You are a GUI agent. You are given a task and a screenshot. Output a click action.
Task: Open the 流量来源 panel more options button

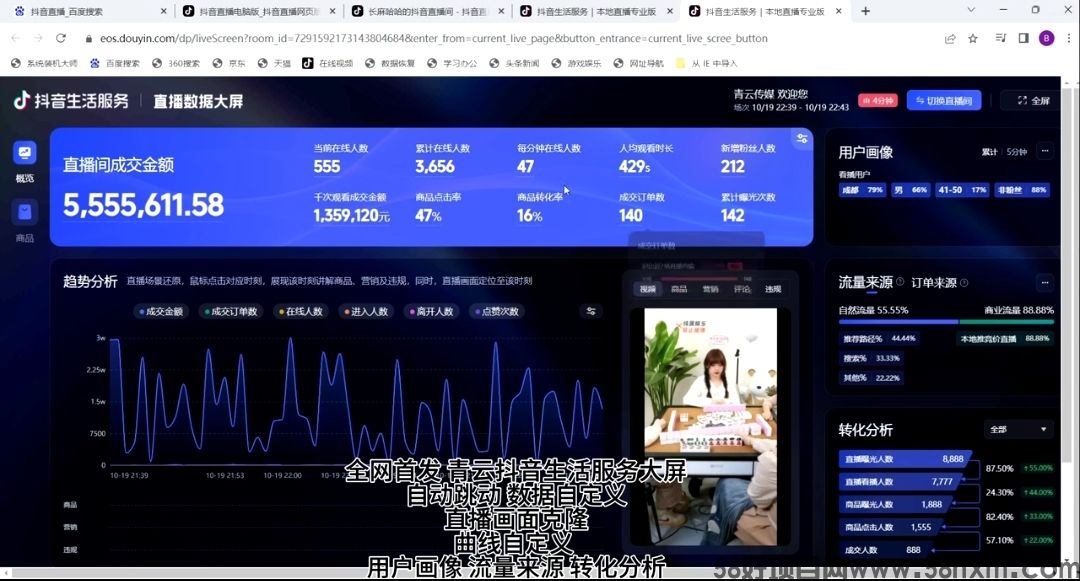pyautogui.click(x=1045, y=282)
